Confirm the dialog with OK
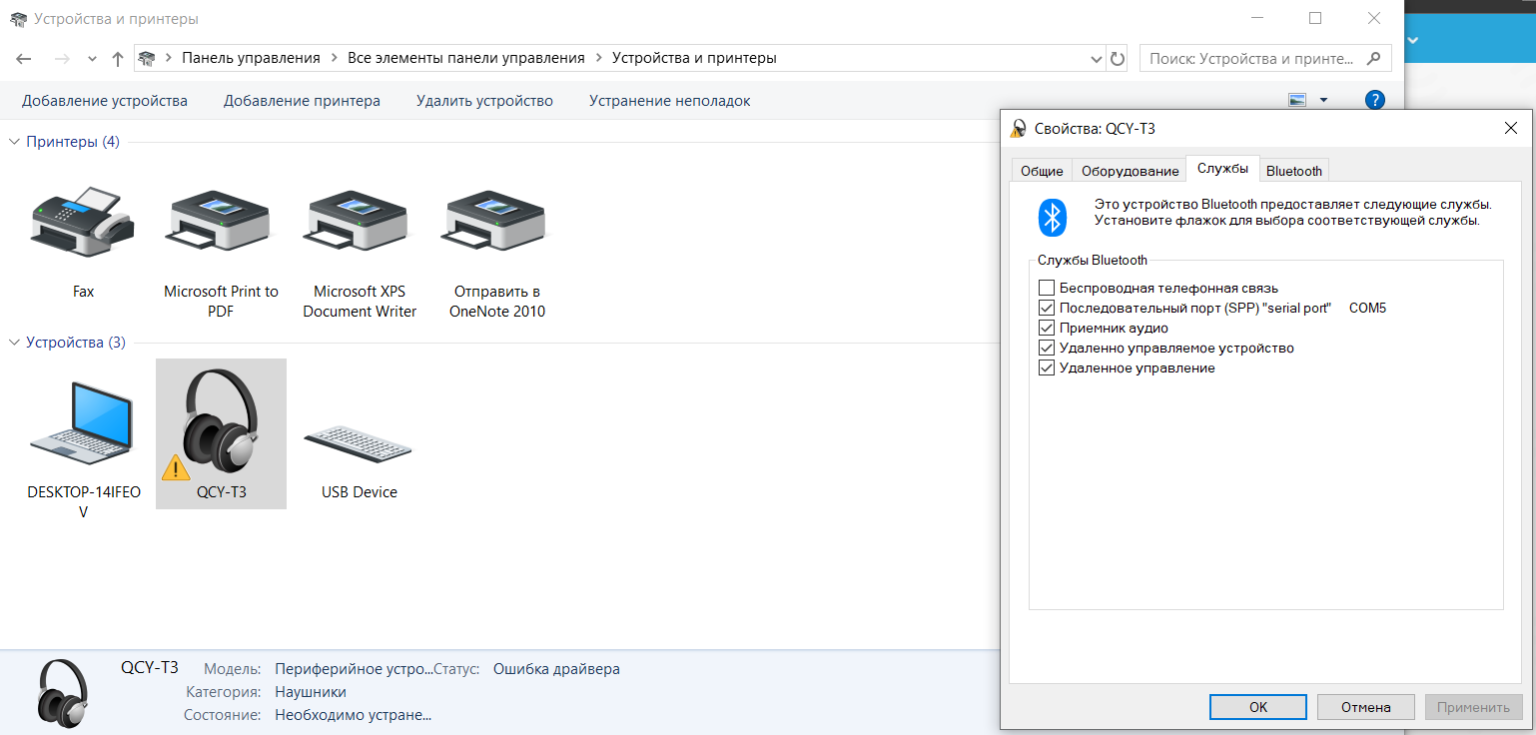 tap(1258, 707)
